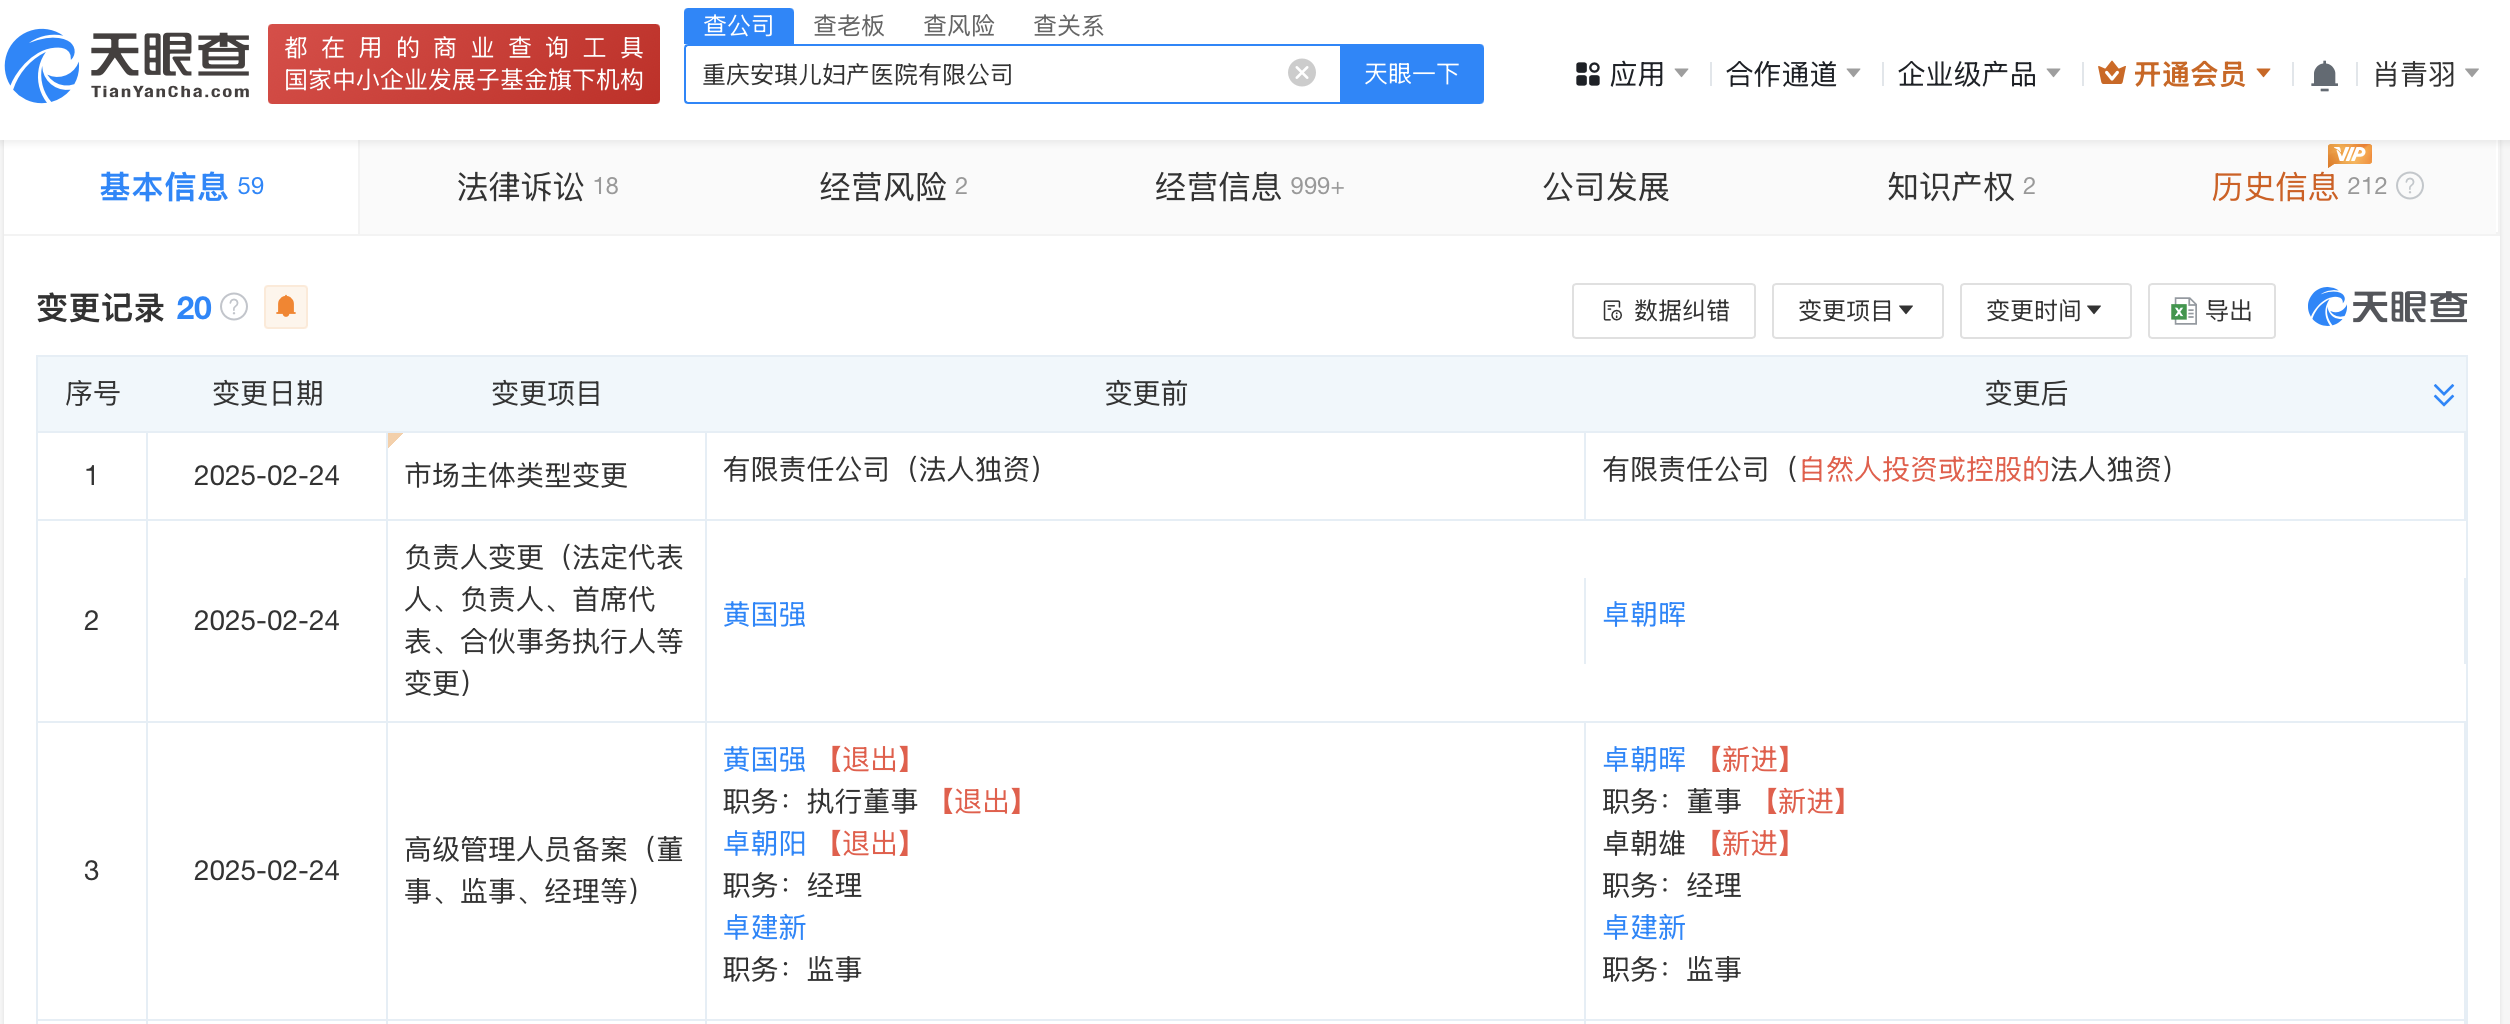This screenshot has height=1024, width=2510.
Task: Open 卓朝阳 link in row 3
Action: (764, 844)
